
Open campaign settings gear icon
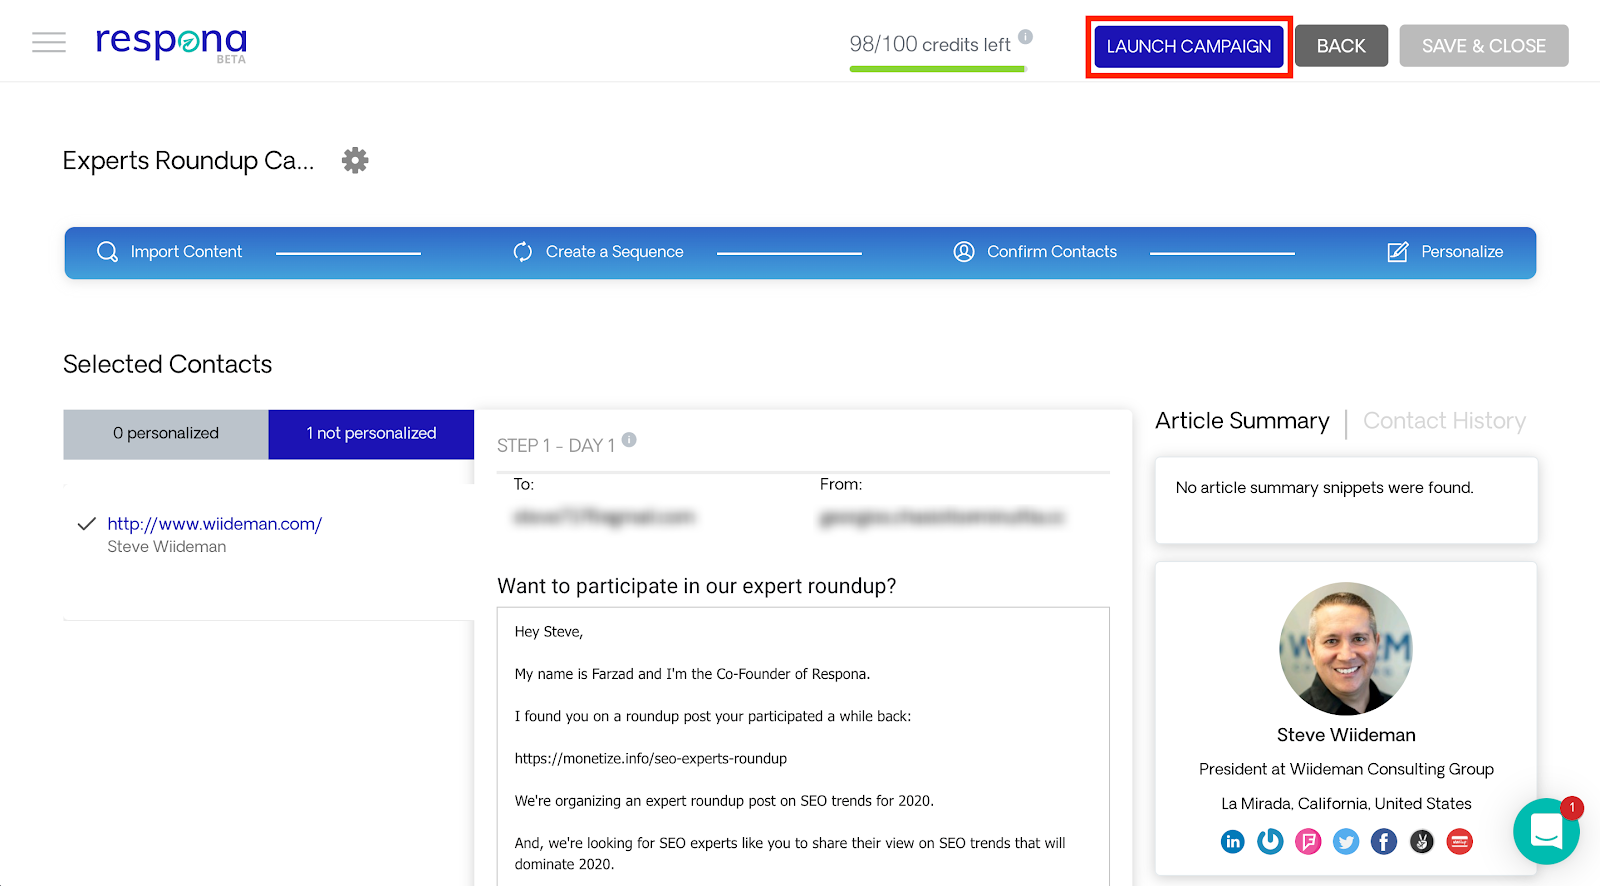pos(355,160)
